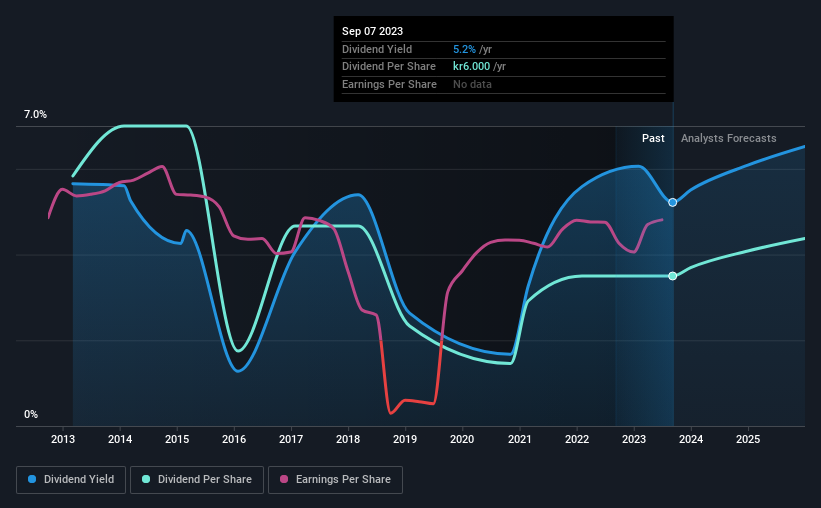This screenshot has height=508, width=821.
Task: Click the Analysts Forecasts label
Action: (728, 138)
